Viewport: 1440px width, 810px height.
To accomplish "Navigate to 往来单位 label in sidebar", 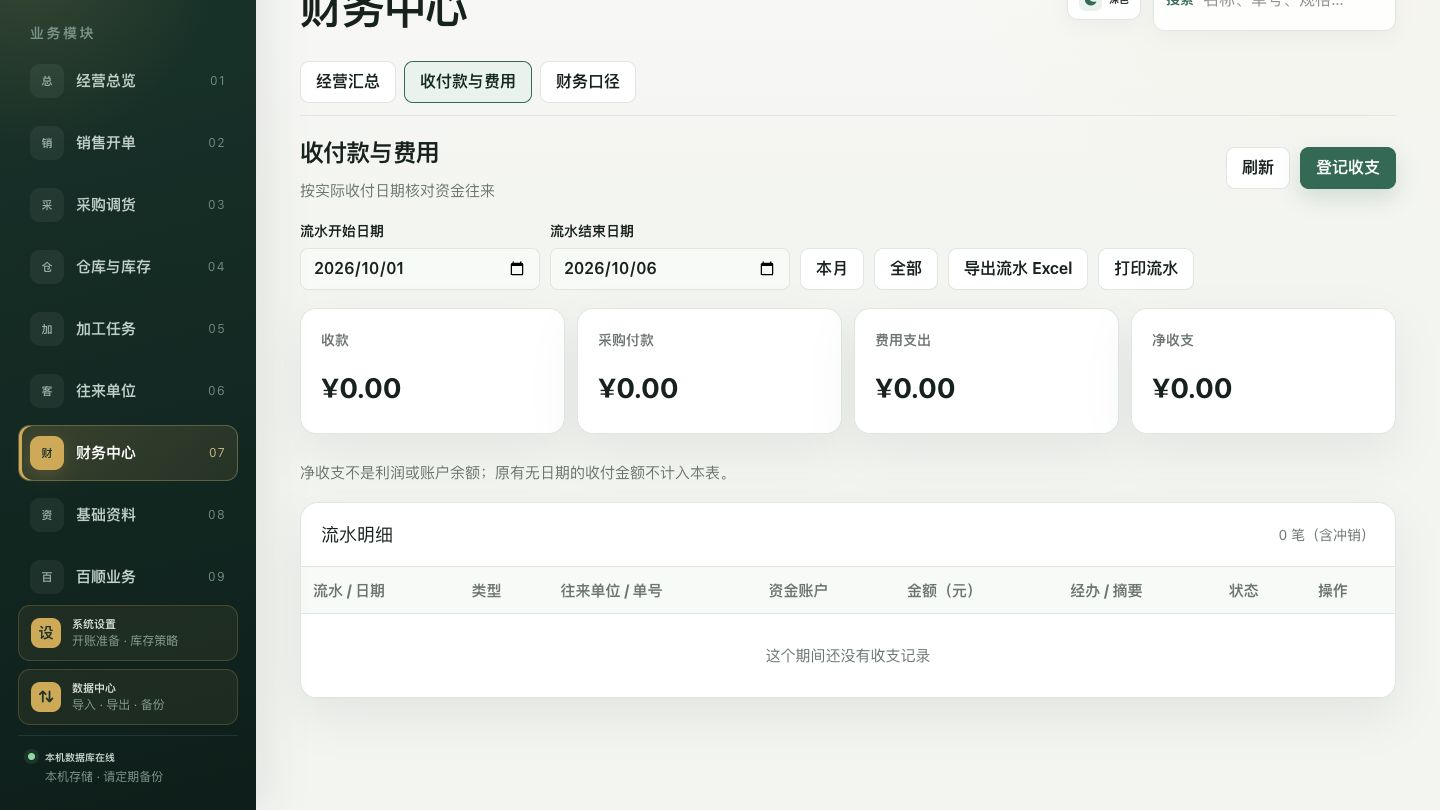I will (x=106, y=391).
